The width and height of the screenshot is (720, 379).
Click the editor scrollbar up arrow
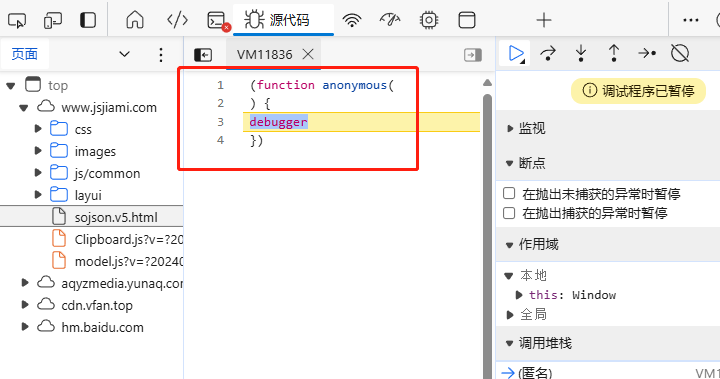pos(487,83)
